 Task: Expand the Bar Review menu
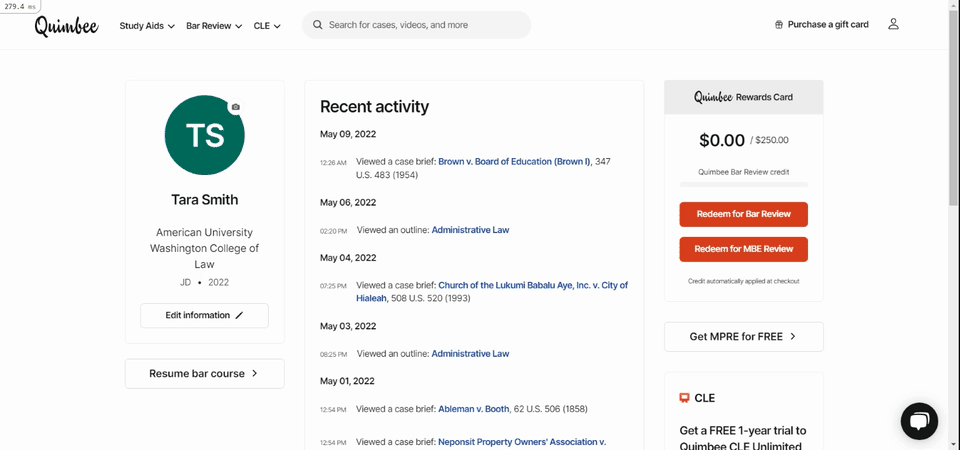214,26
